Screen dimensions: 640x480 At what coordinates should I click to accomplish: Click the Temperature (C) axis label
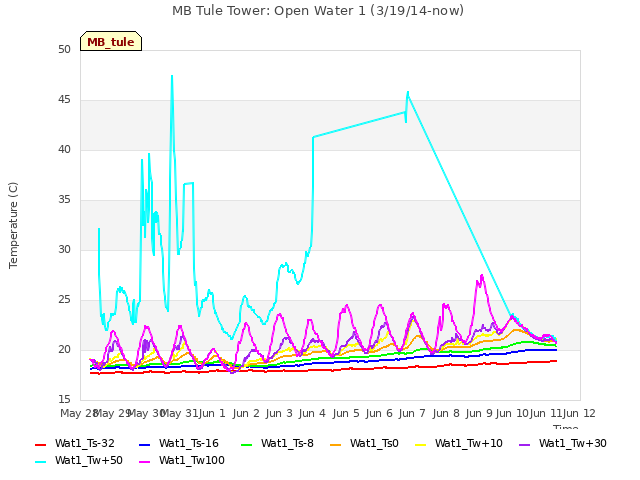[x=13, y=225]
